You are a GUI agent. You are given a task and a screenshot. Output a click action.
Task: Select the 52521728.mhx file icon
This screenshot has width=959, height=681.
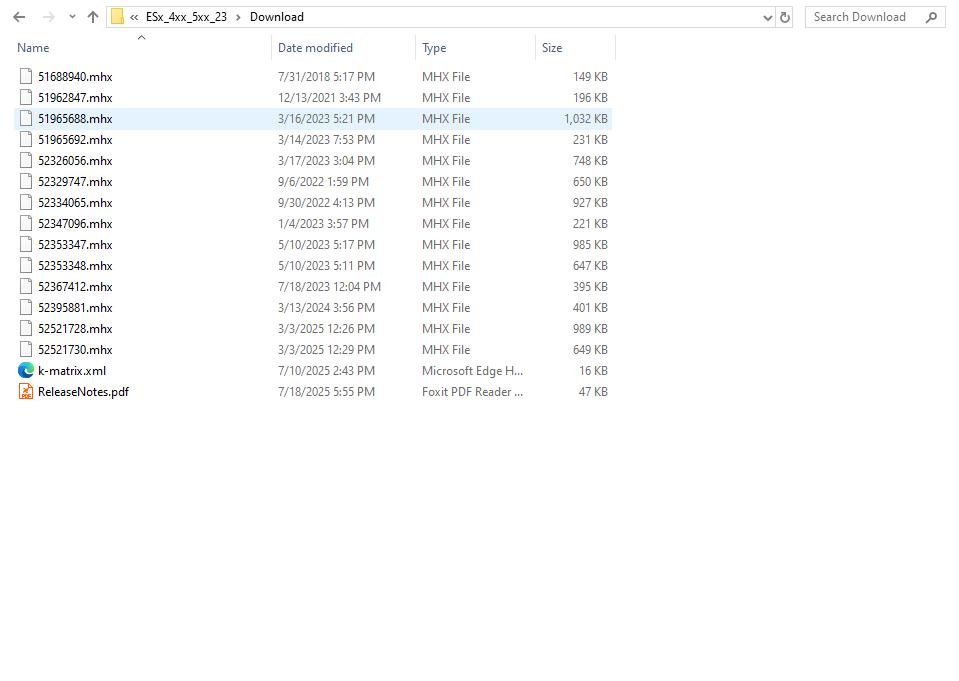click(x=26, y=329)
